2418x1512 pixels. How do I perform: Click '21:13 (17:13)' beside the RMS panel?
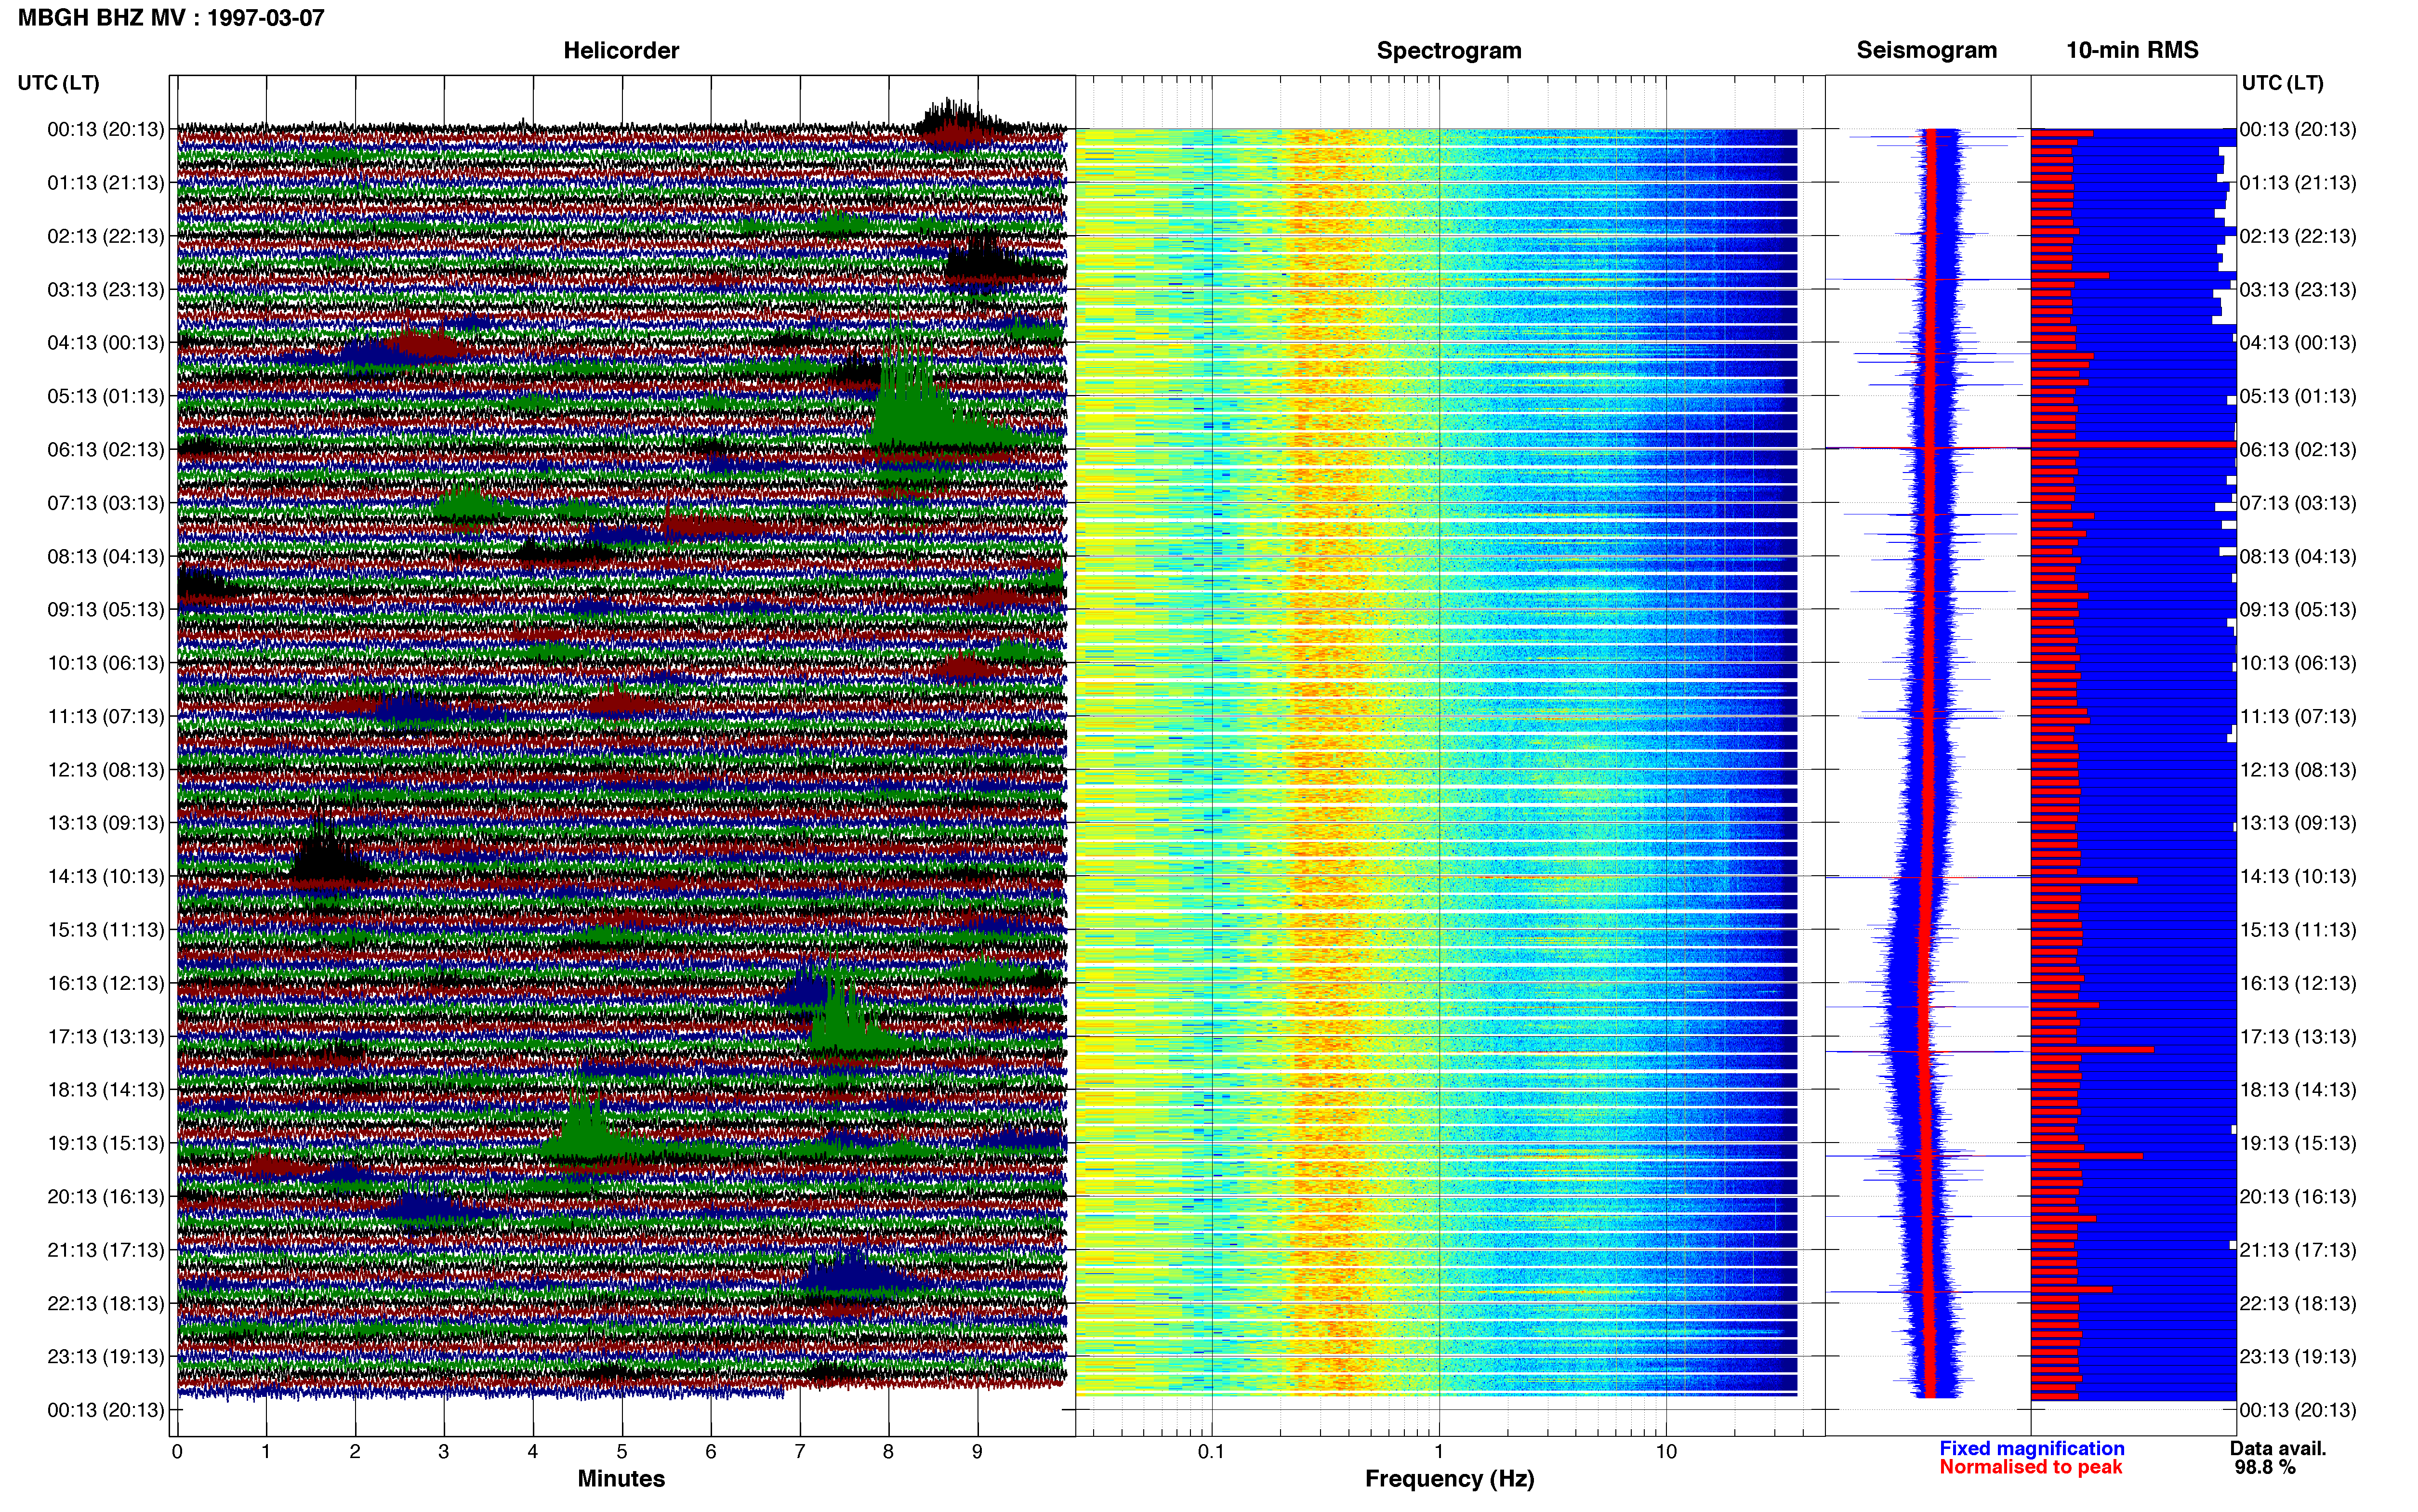tap(2298, 1250)
